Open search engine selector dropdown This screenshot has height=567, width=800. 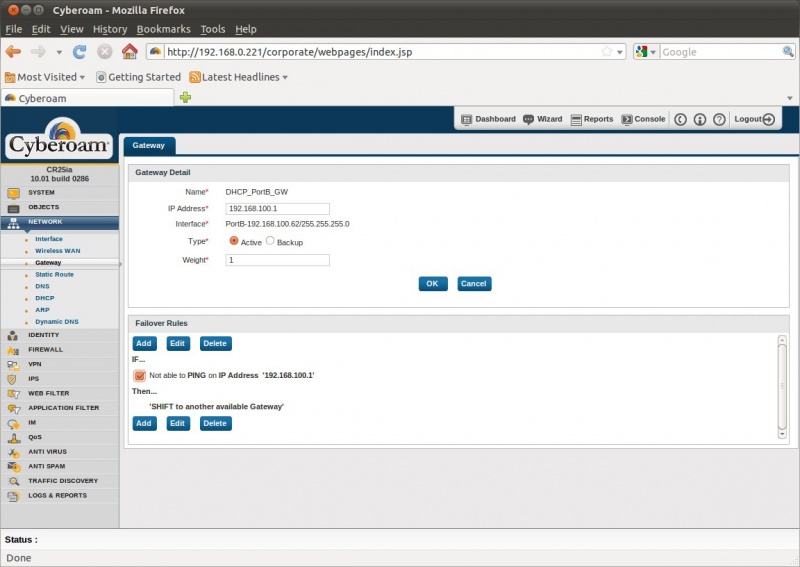(x=646, y=51)
